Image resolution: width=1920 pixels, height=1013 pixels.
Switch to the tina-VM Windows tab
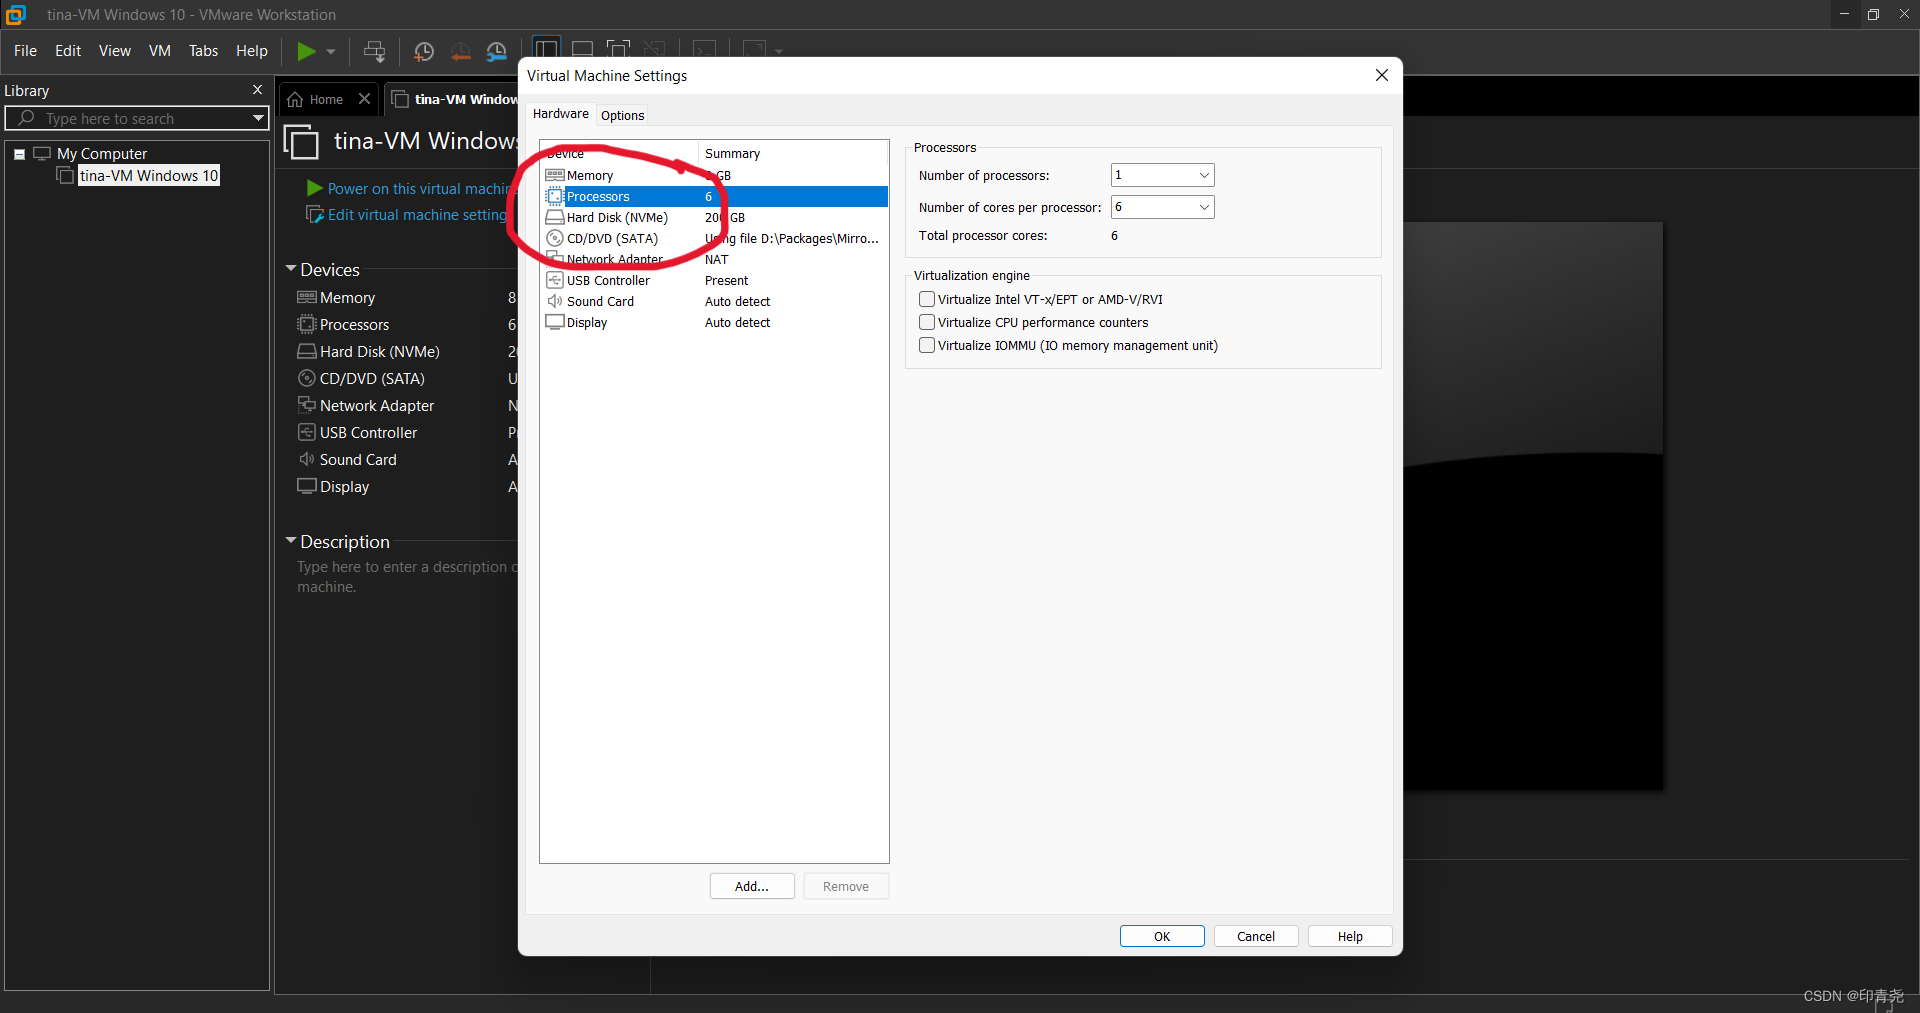[x=455, y=99]
